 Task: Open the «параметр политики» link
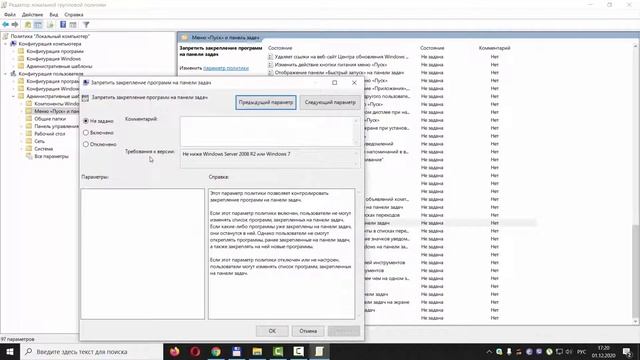pos(226,68)
